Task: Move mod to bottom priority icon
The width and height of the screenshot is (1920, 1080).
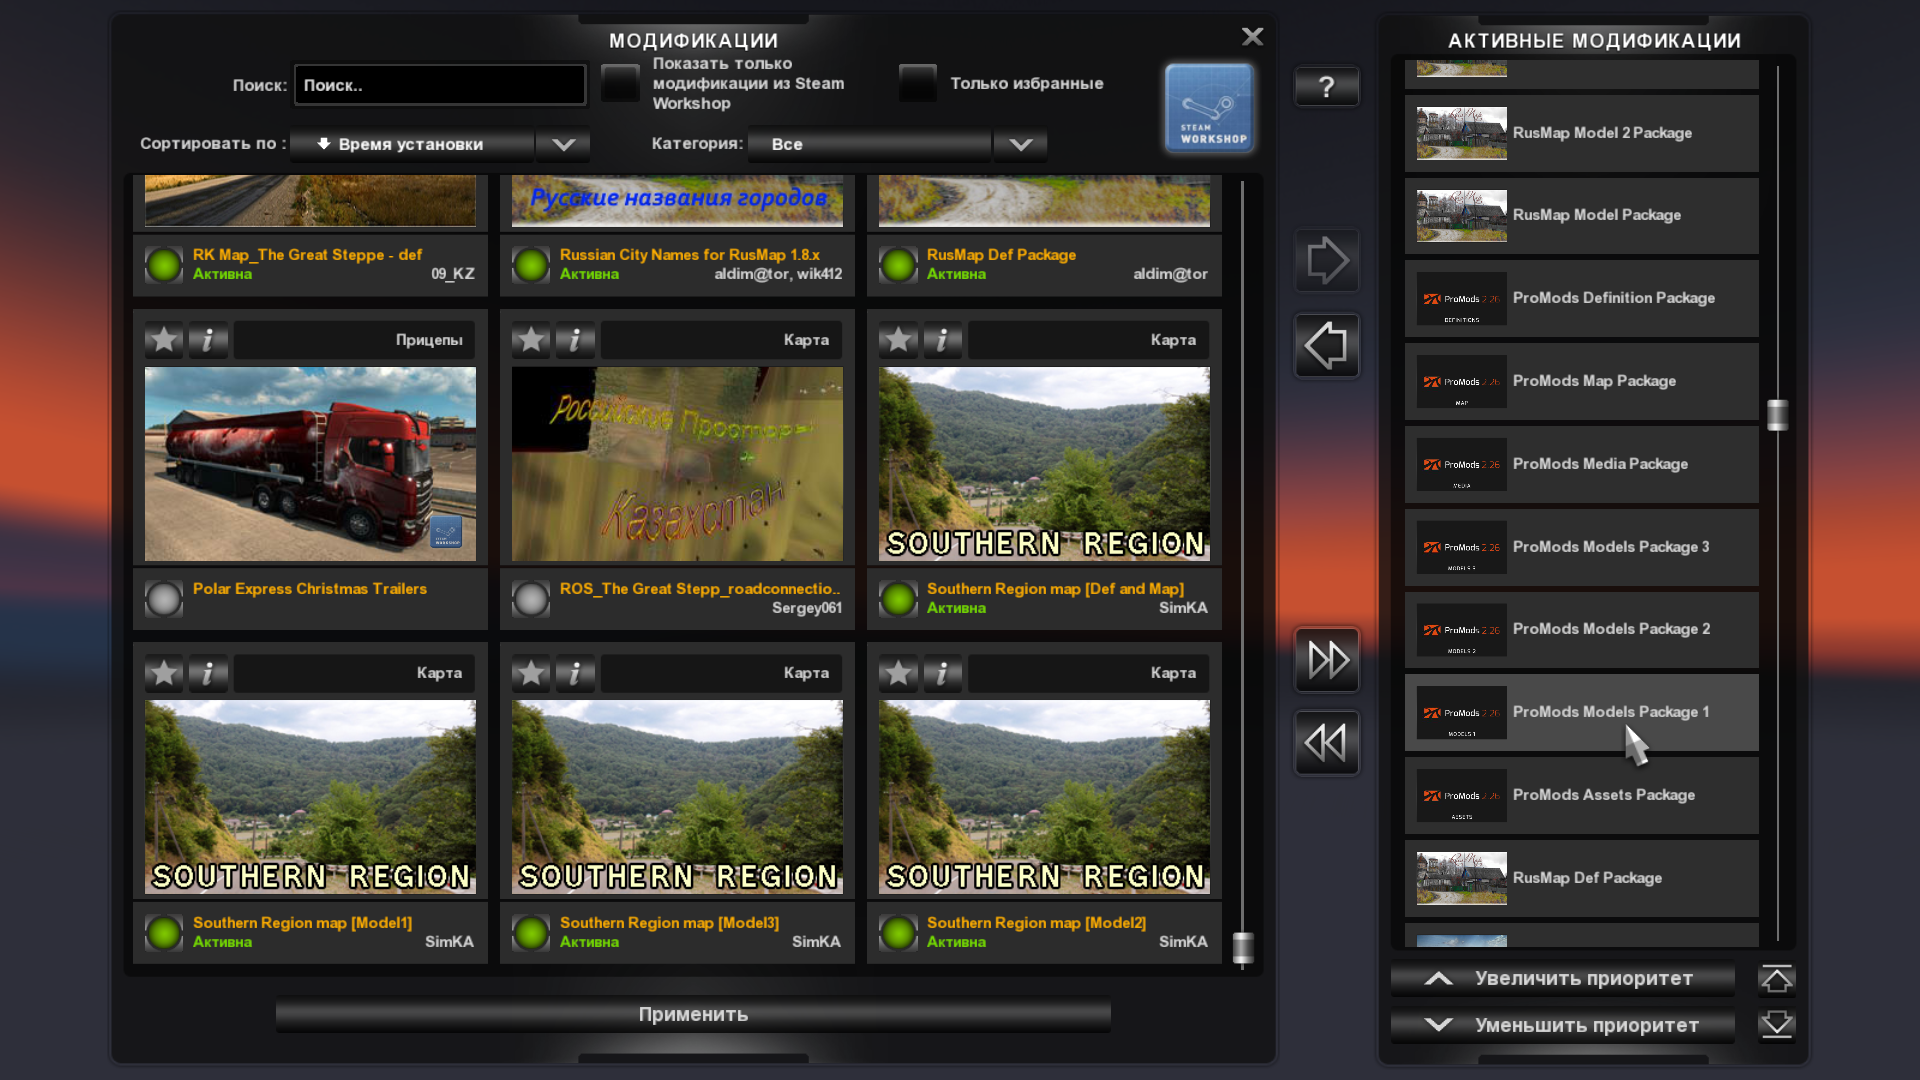Action: click(1777, 1025)
